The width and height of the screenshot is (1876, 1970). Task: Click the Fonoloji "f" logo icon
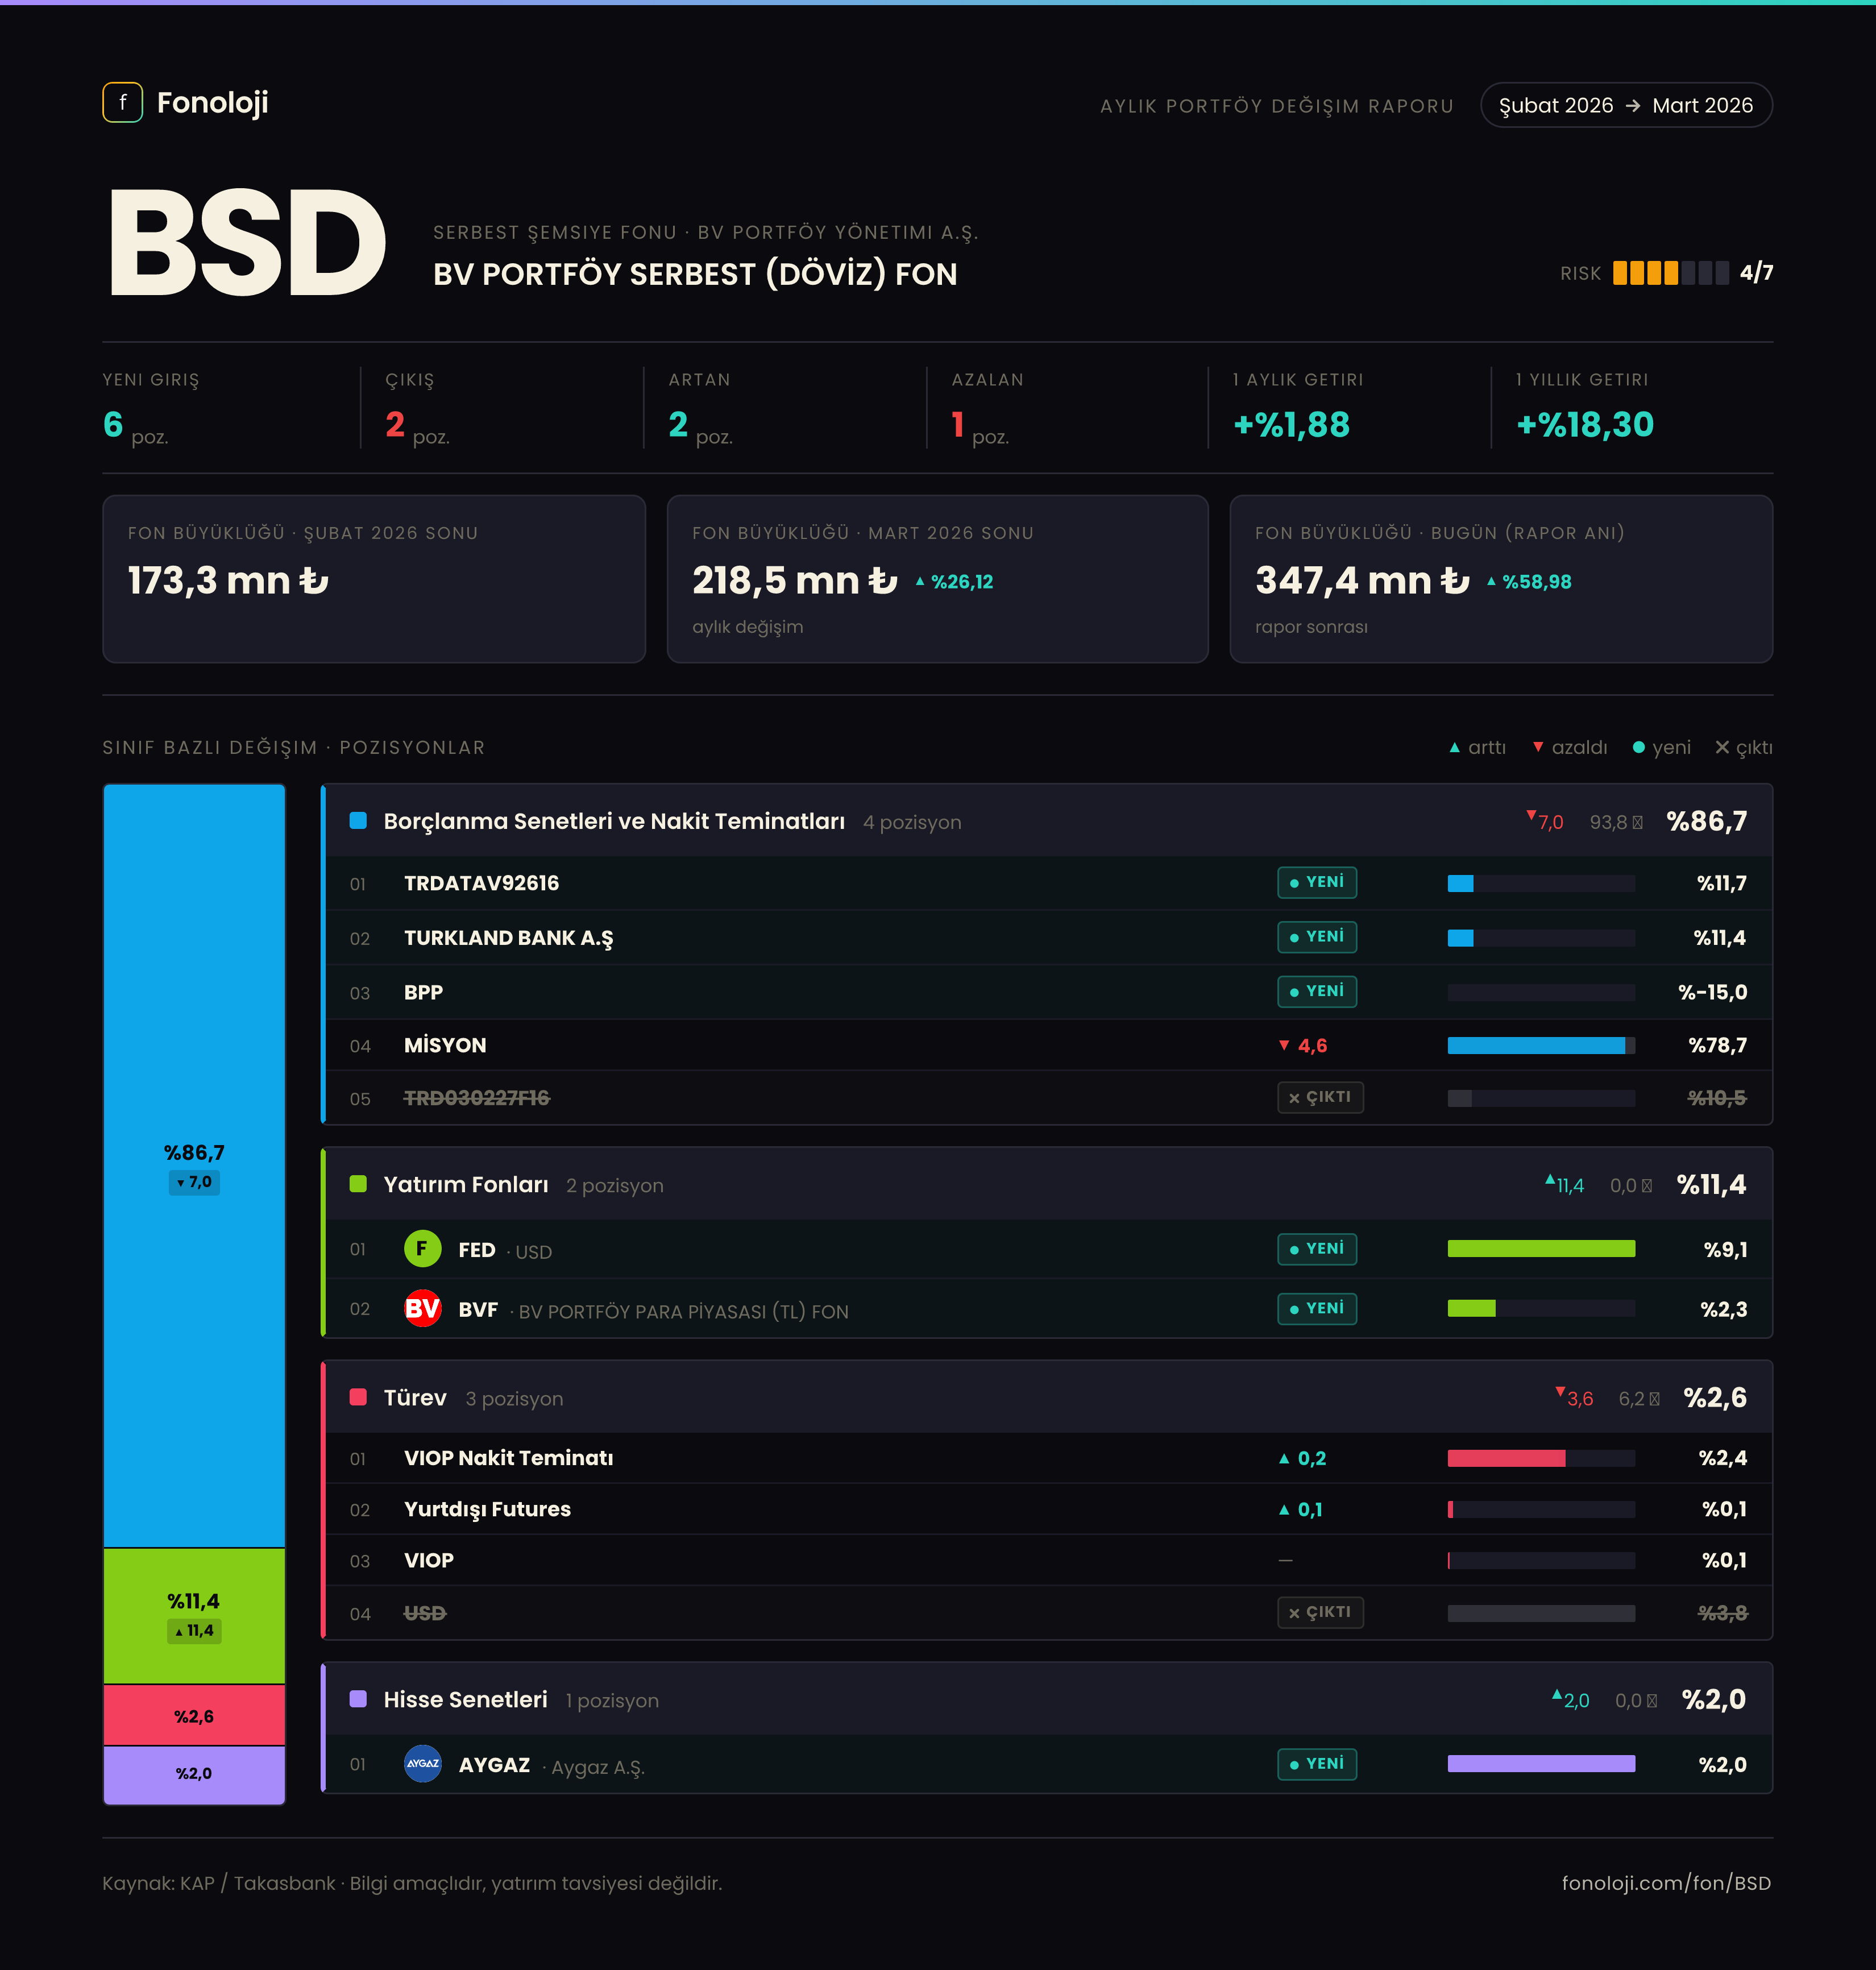(x=122, y=102)
